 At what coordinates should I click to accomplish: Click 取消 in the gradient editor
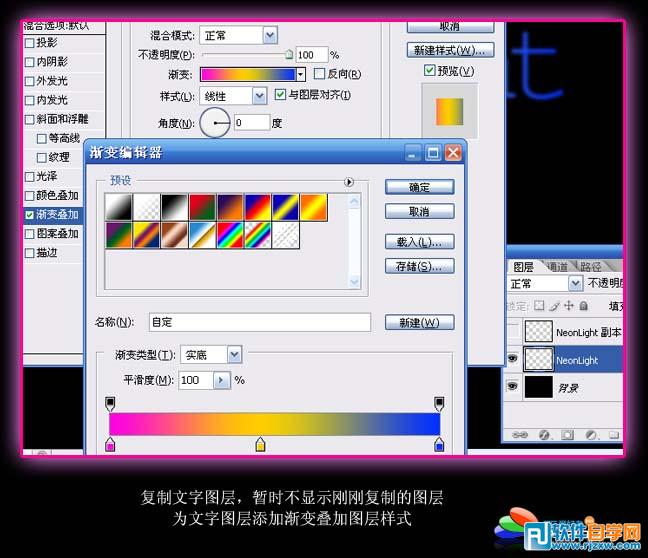coord(419,212)
